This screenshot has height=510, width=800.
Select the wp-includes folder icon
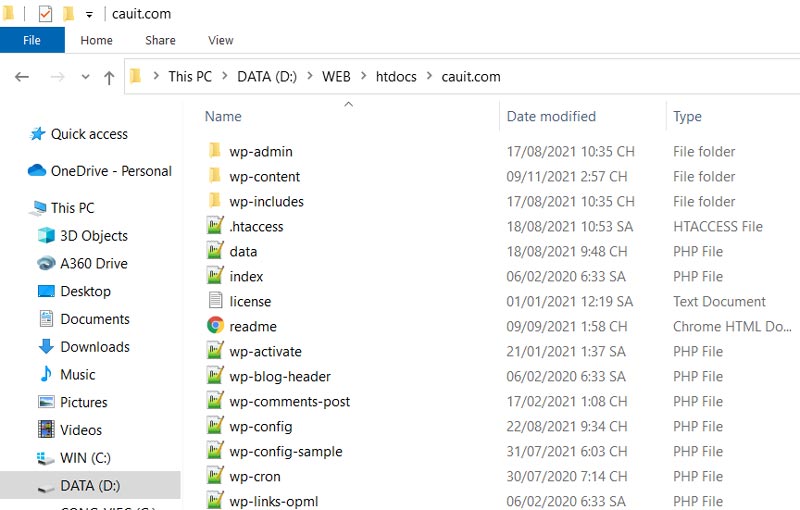[215, 201]
